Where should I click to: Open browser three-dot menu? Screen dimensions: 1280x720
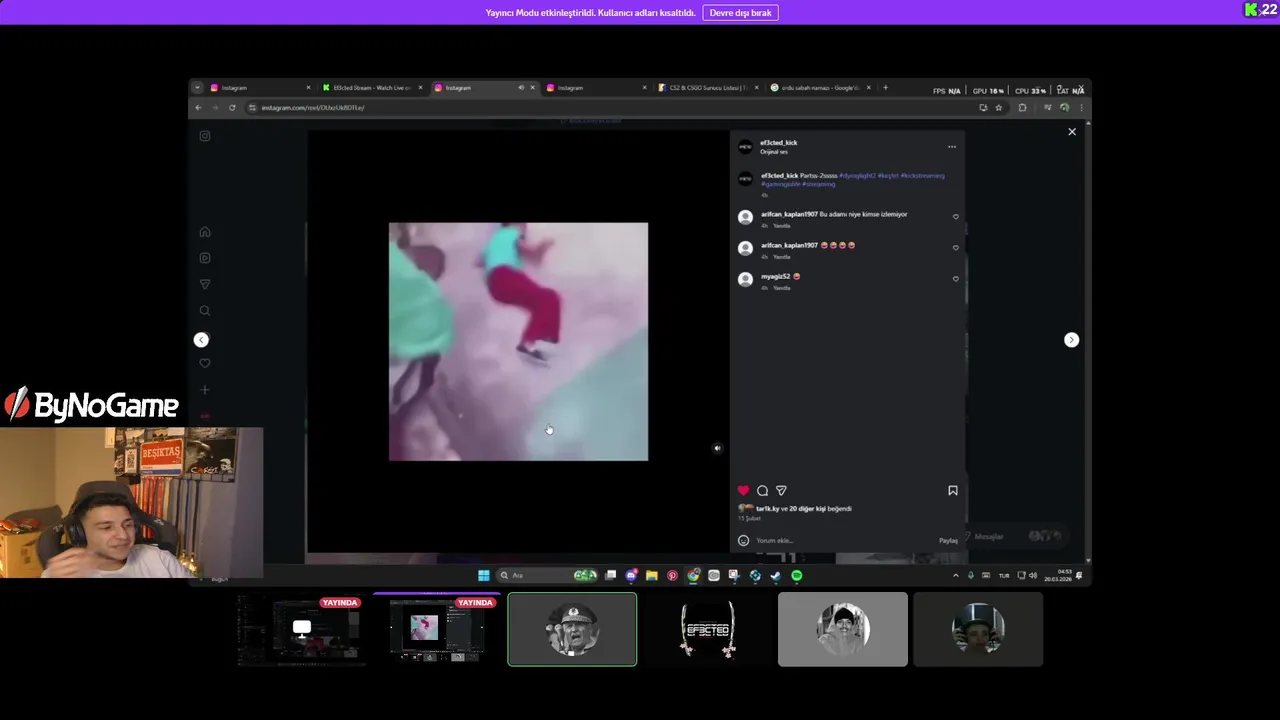[x=1081, y=108]
